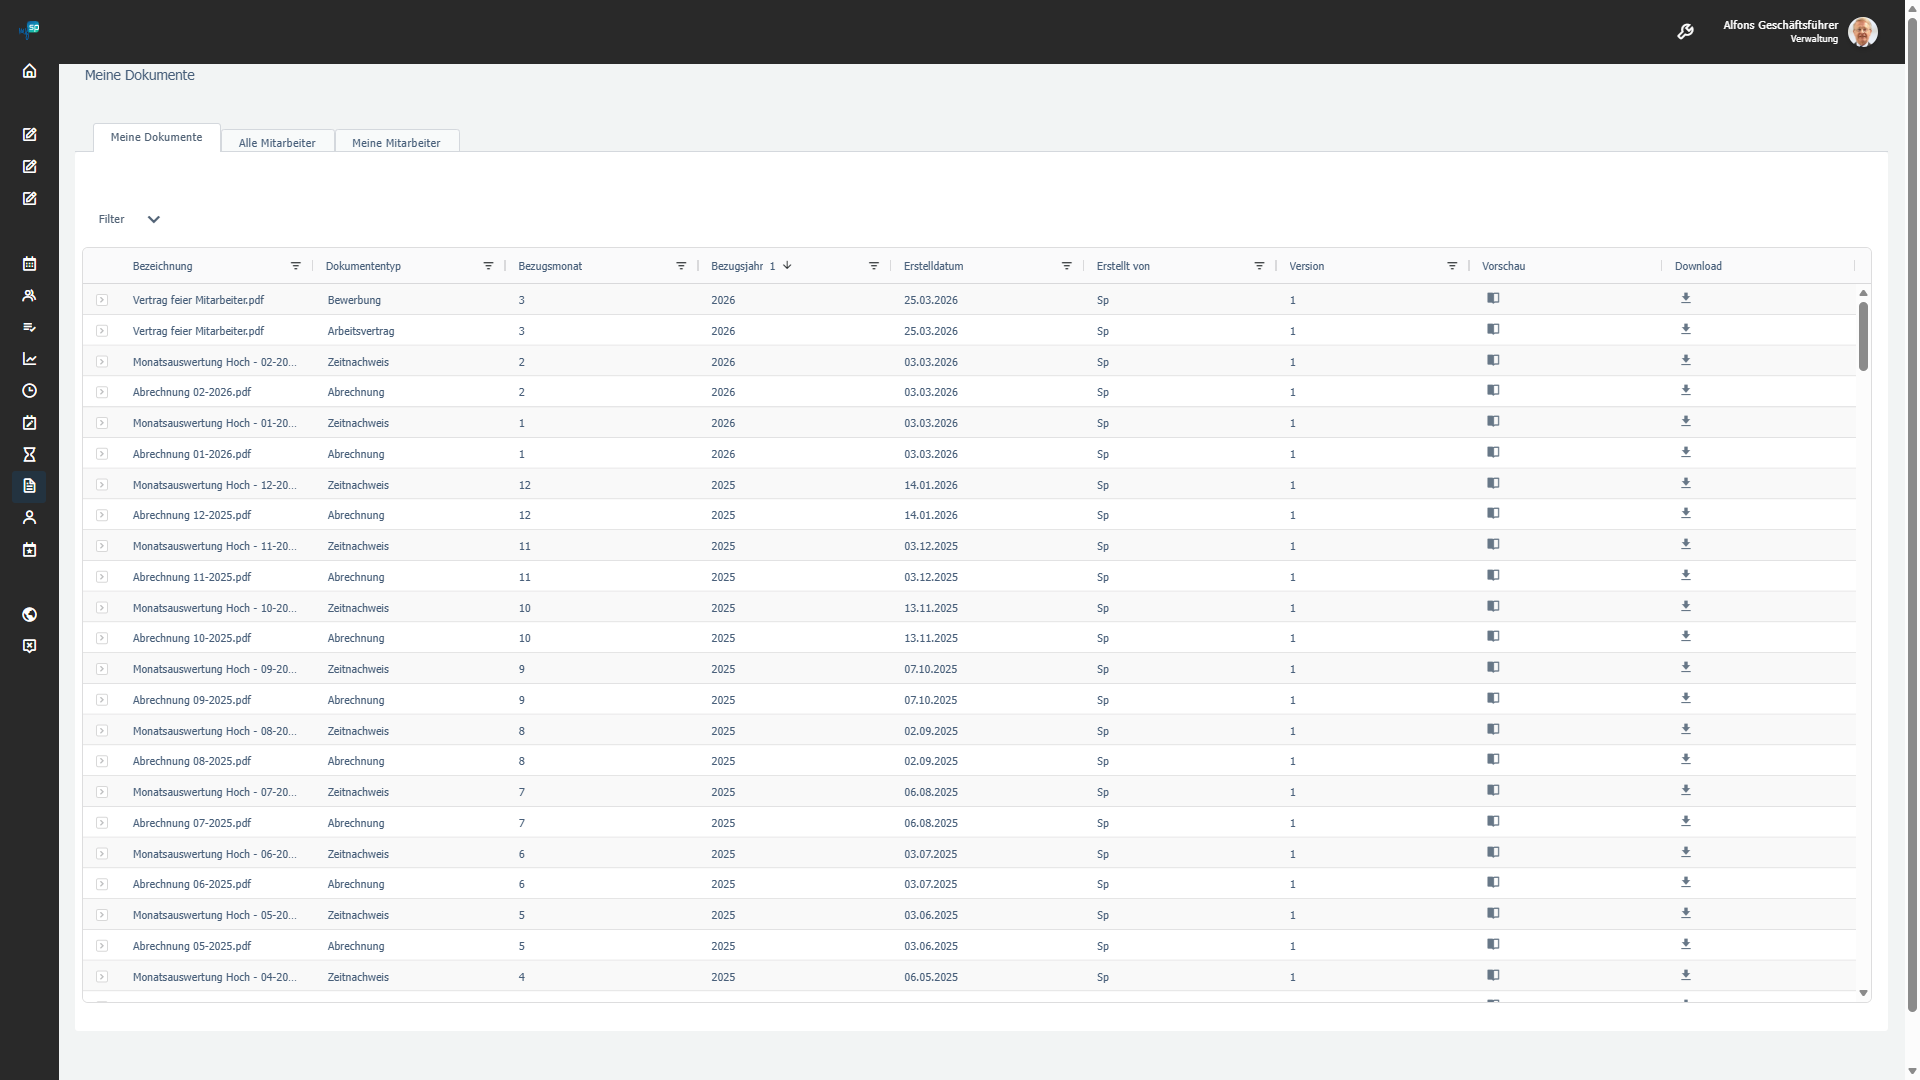This screenshot has width=1920, height=1080.
Task: Open the hourglass icon in sidebar
Action: coord(29,455)
